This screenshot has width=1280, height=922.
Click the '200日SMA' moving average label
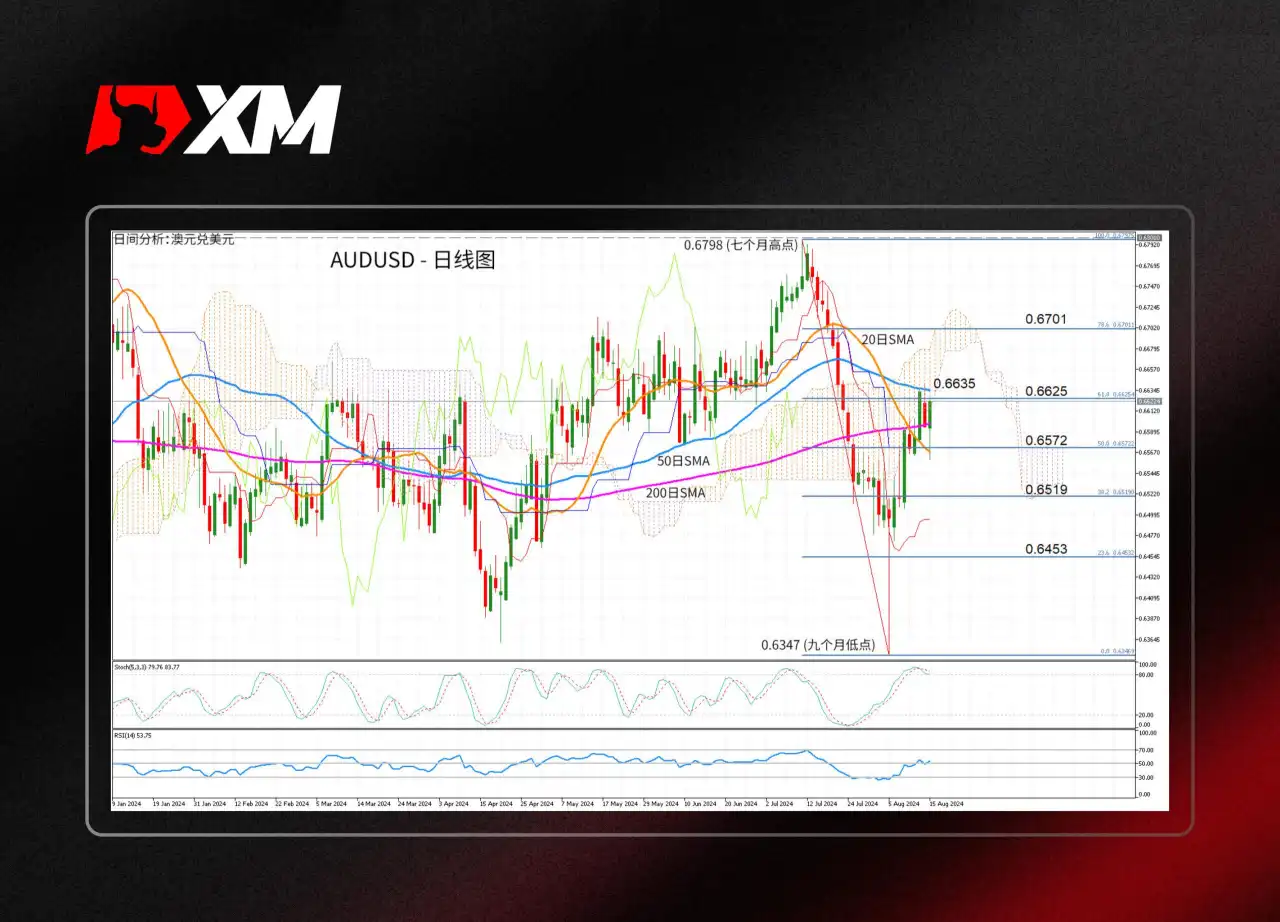[675, 493]
